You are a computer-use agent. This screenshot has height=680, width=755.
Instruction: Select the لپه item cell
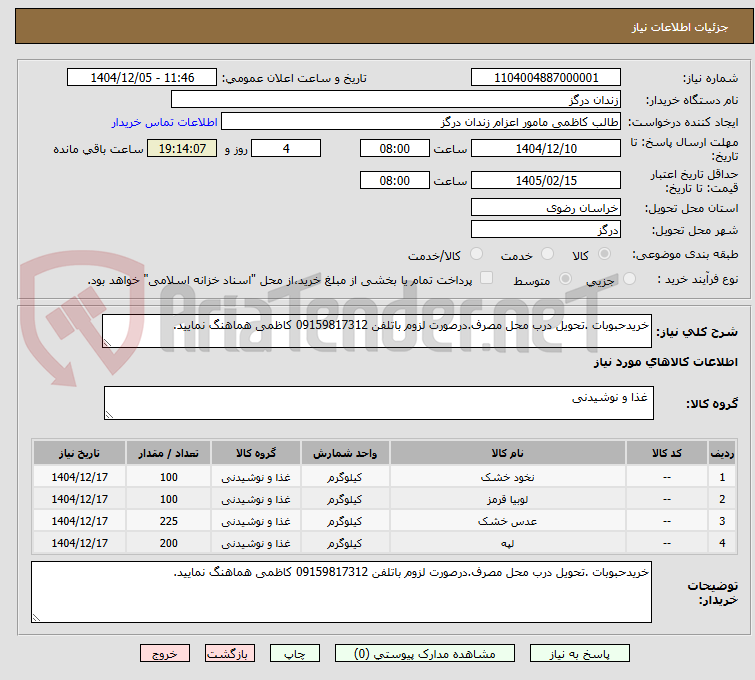508,543
